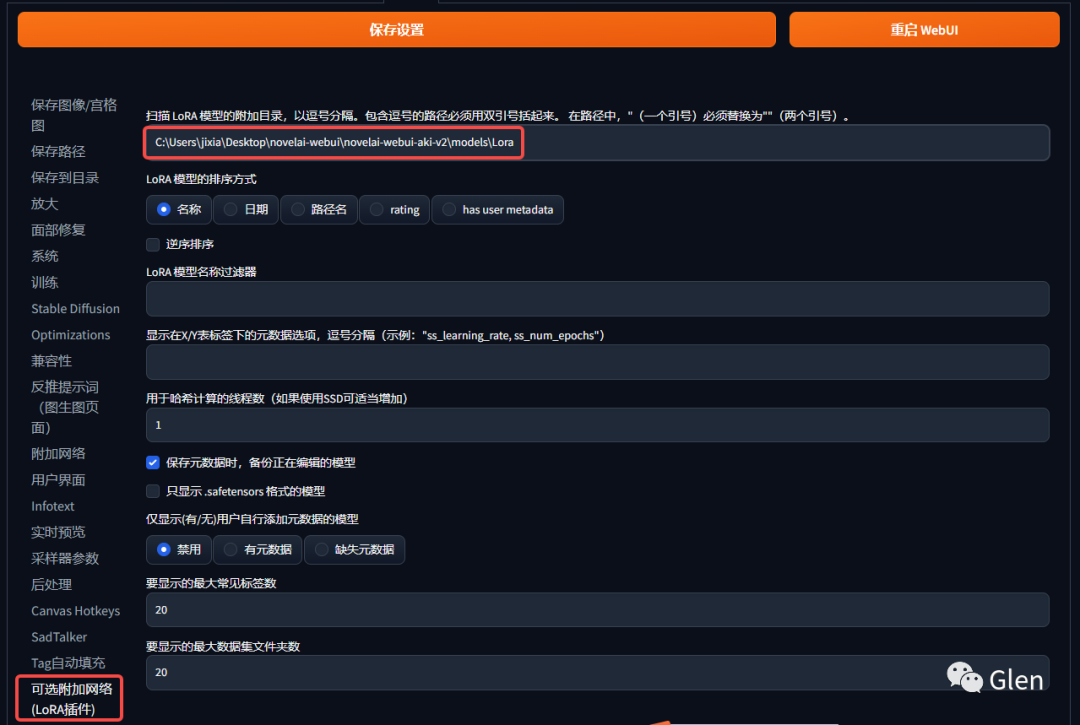The height and width of the screenshot is (725, 1080).
Task: Open the 放大 settings section
Action: [x=45, y=204]
